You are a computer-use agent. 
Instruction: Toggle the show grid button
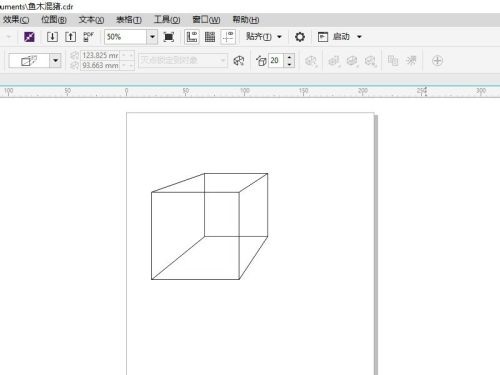[210, 37]
